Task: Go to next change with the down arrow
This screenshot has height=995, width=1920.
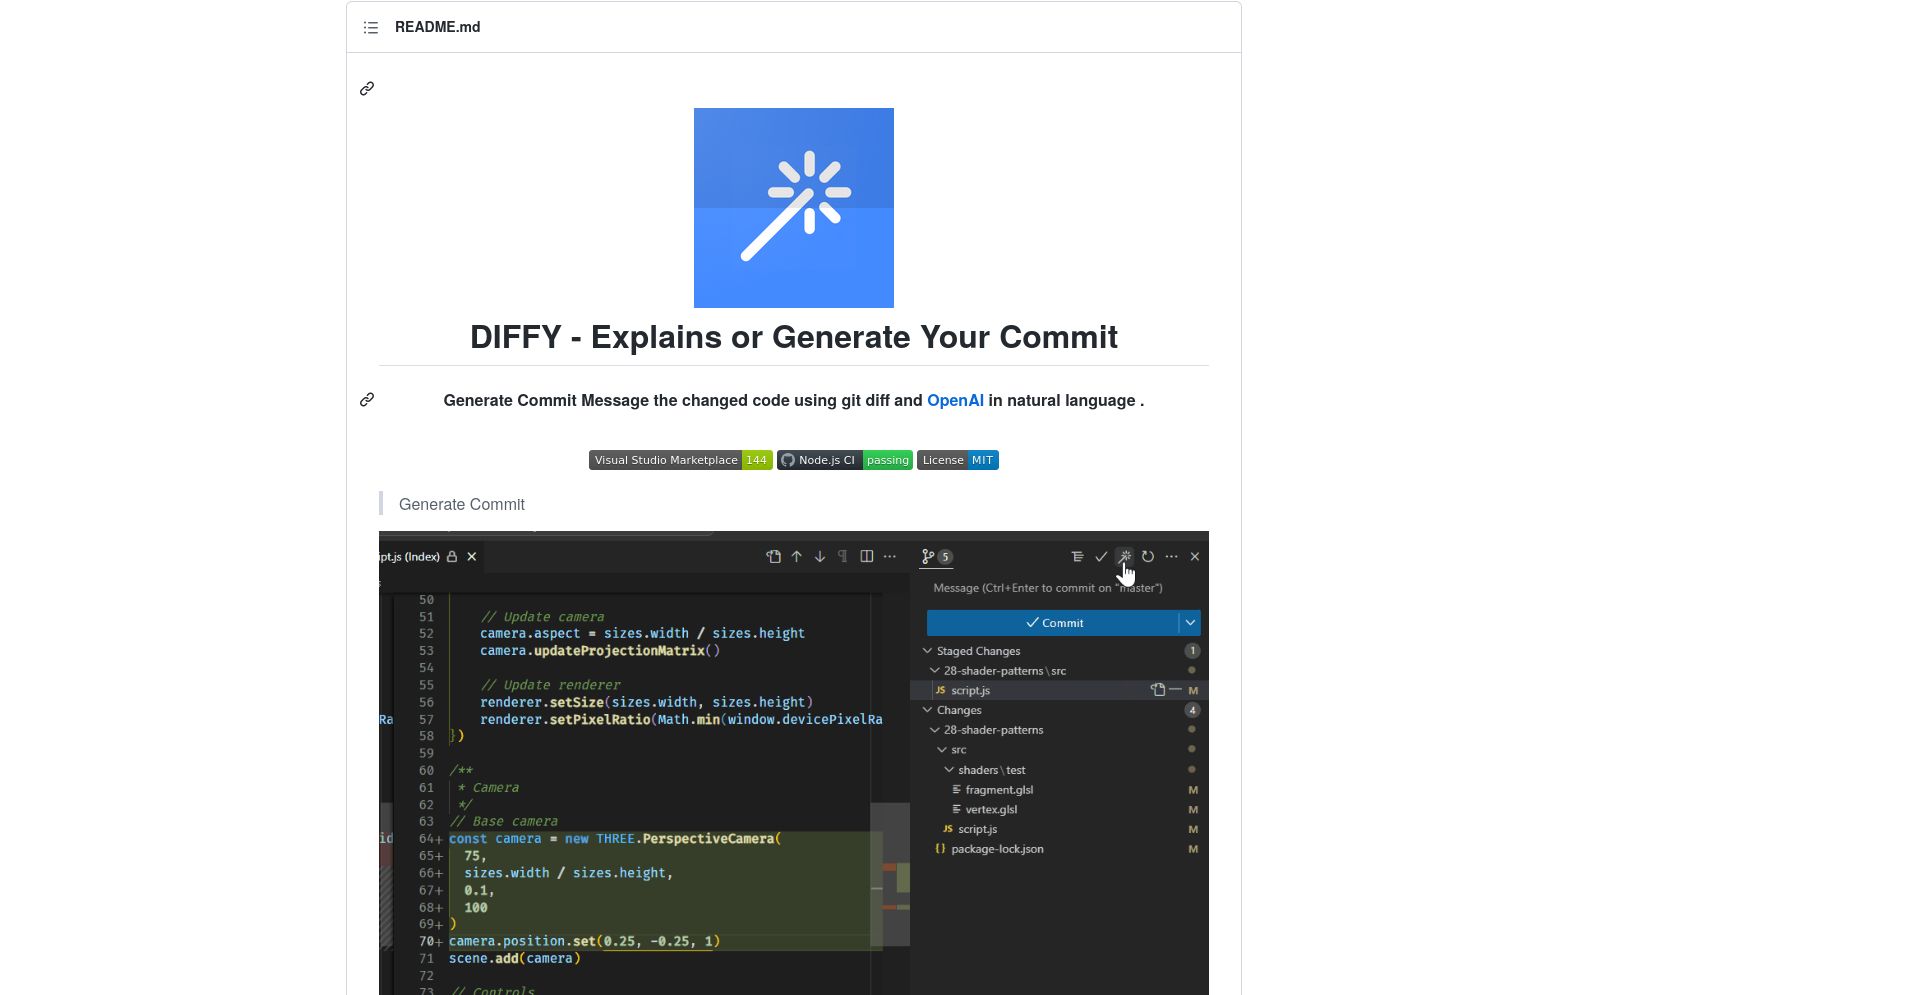Action: point(820,556)
